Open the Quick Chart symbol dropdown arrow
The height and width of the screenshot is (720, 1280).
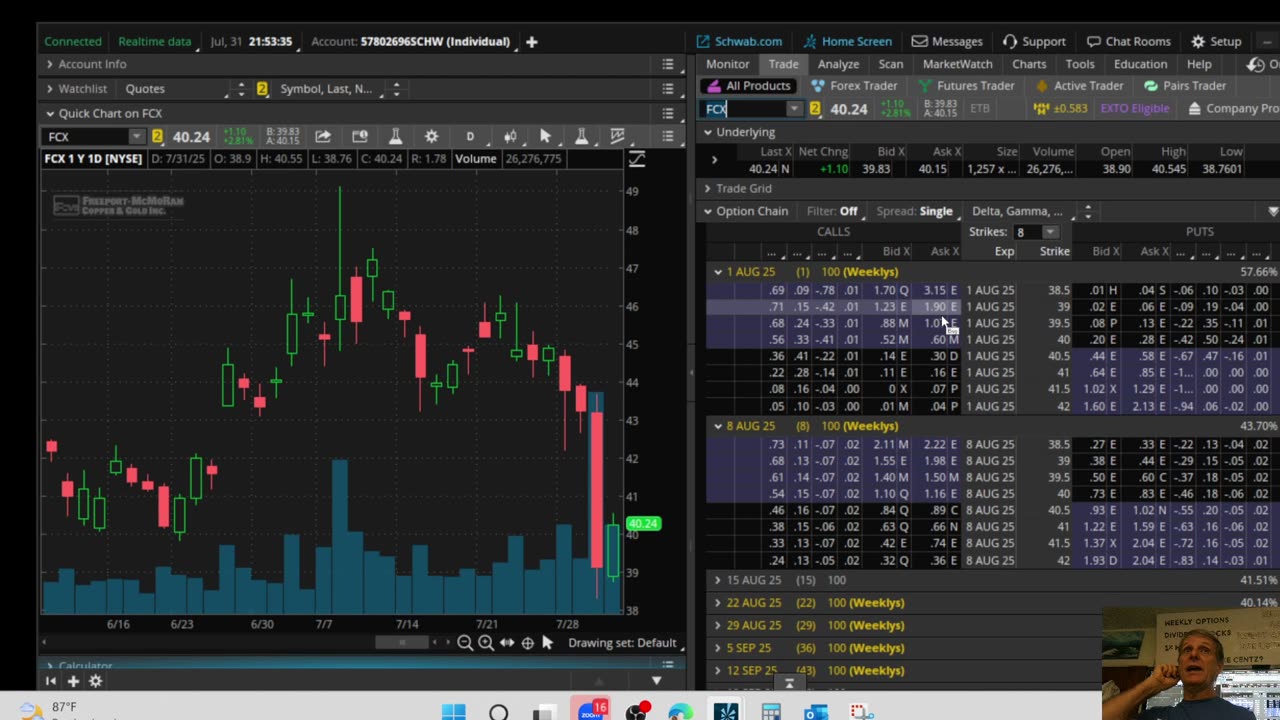[136, 137]
